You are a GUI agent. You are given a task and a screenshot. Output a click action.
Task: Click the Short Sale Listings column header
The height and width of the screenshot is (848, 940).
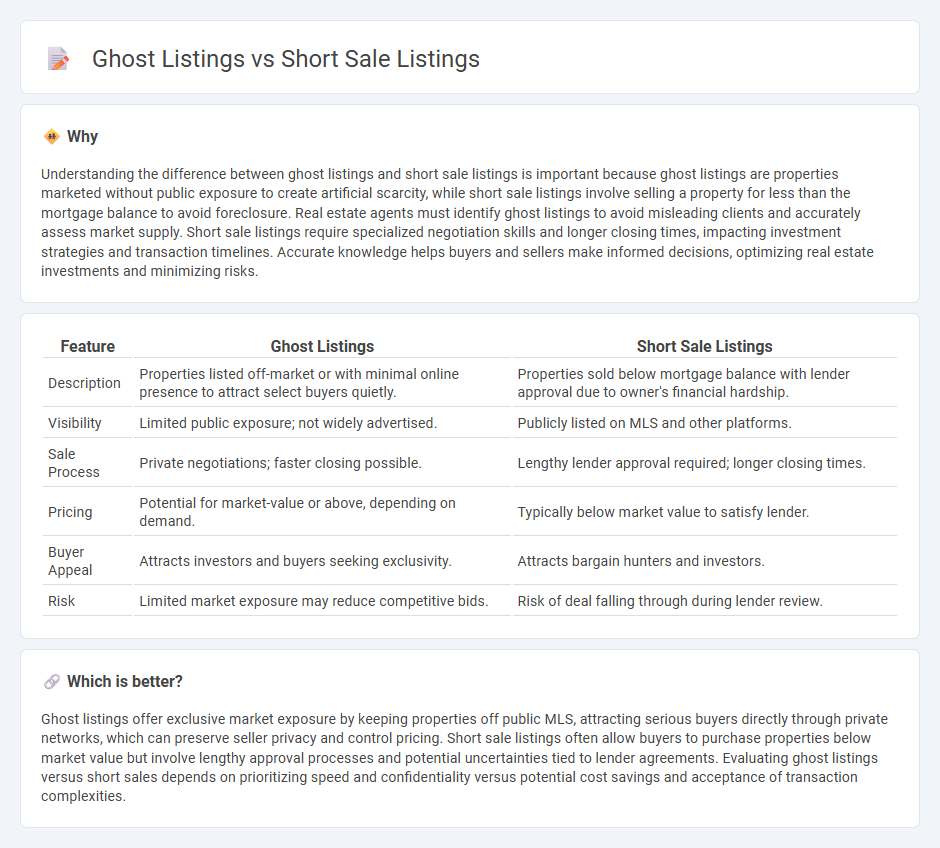click(704, 346)
